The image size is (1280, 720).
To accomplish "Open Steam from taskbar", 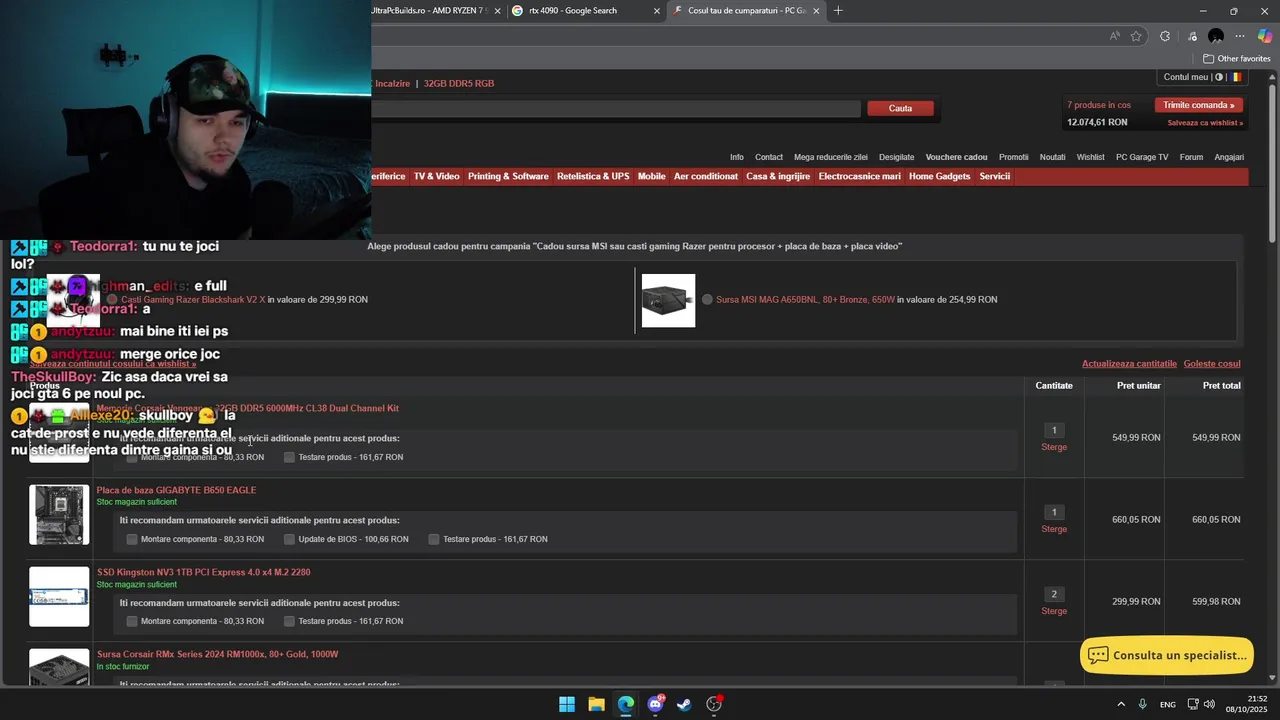I will (x=684, y=704).
